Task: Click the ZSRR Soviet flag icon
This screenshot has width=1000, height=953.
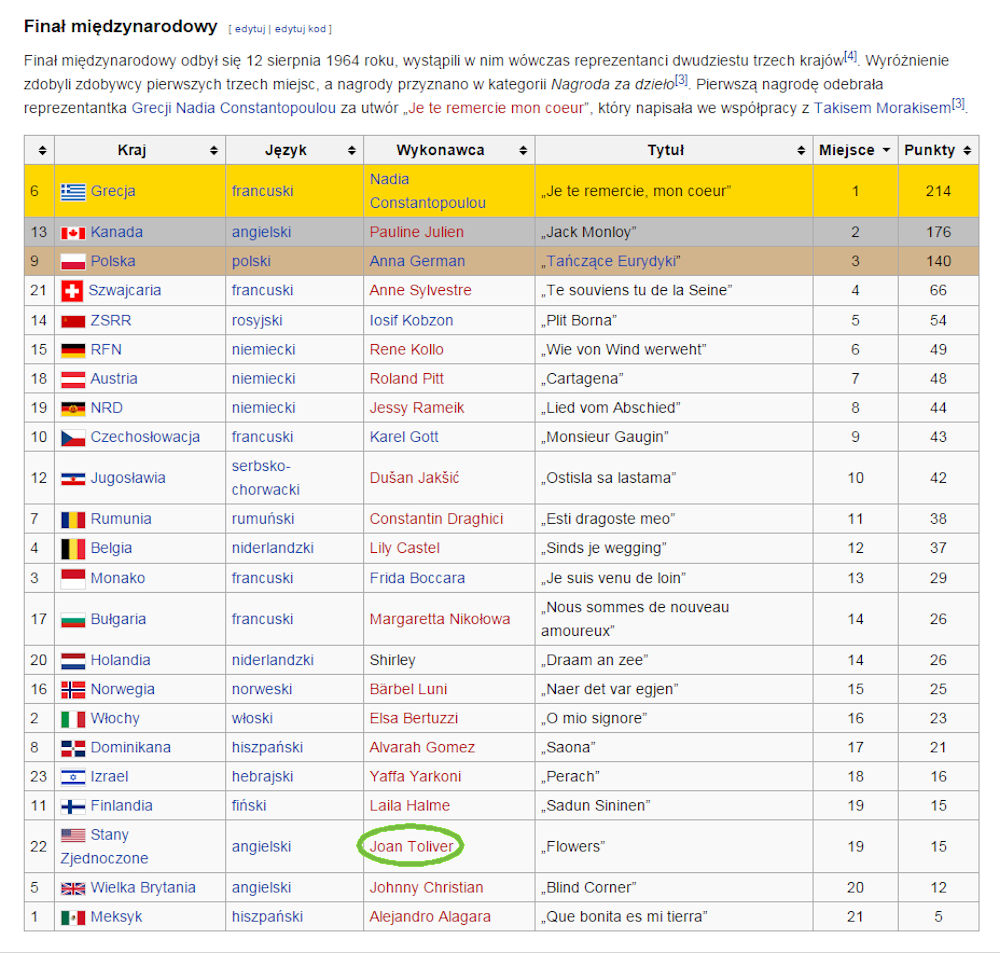Action: 73,321
